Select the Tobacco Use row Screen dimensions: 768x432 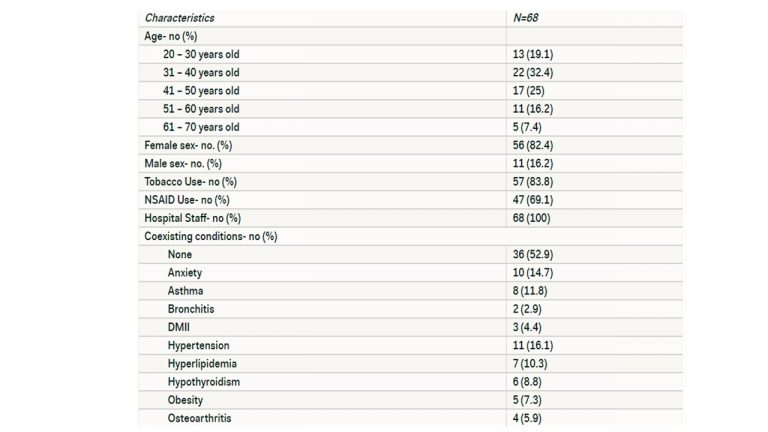point(410,182)
